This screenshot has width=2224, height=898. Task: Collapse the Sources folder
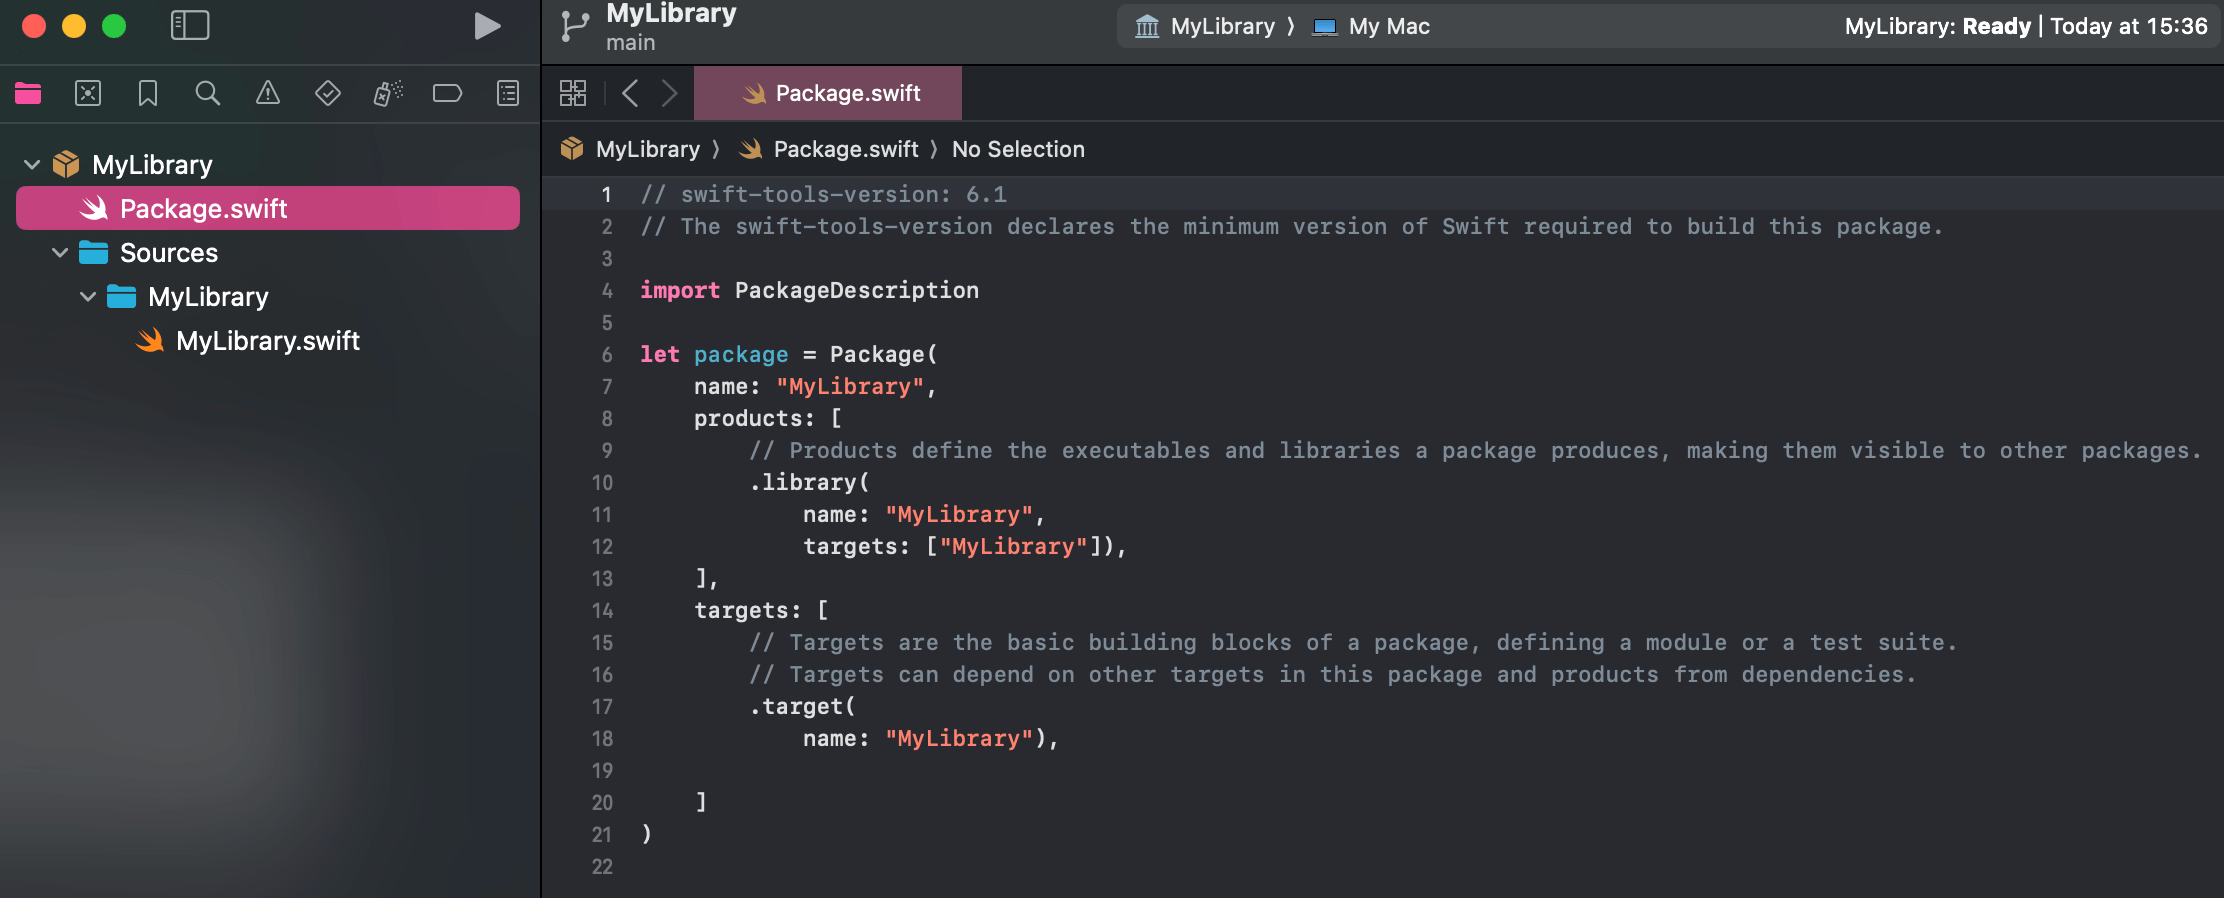[60, 252]
